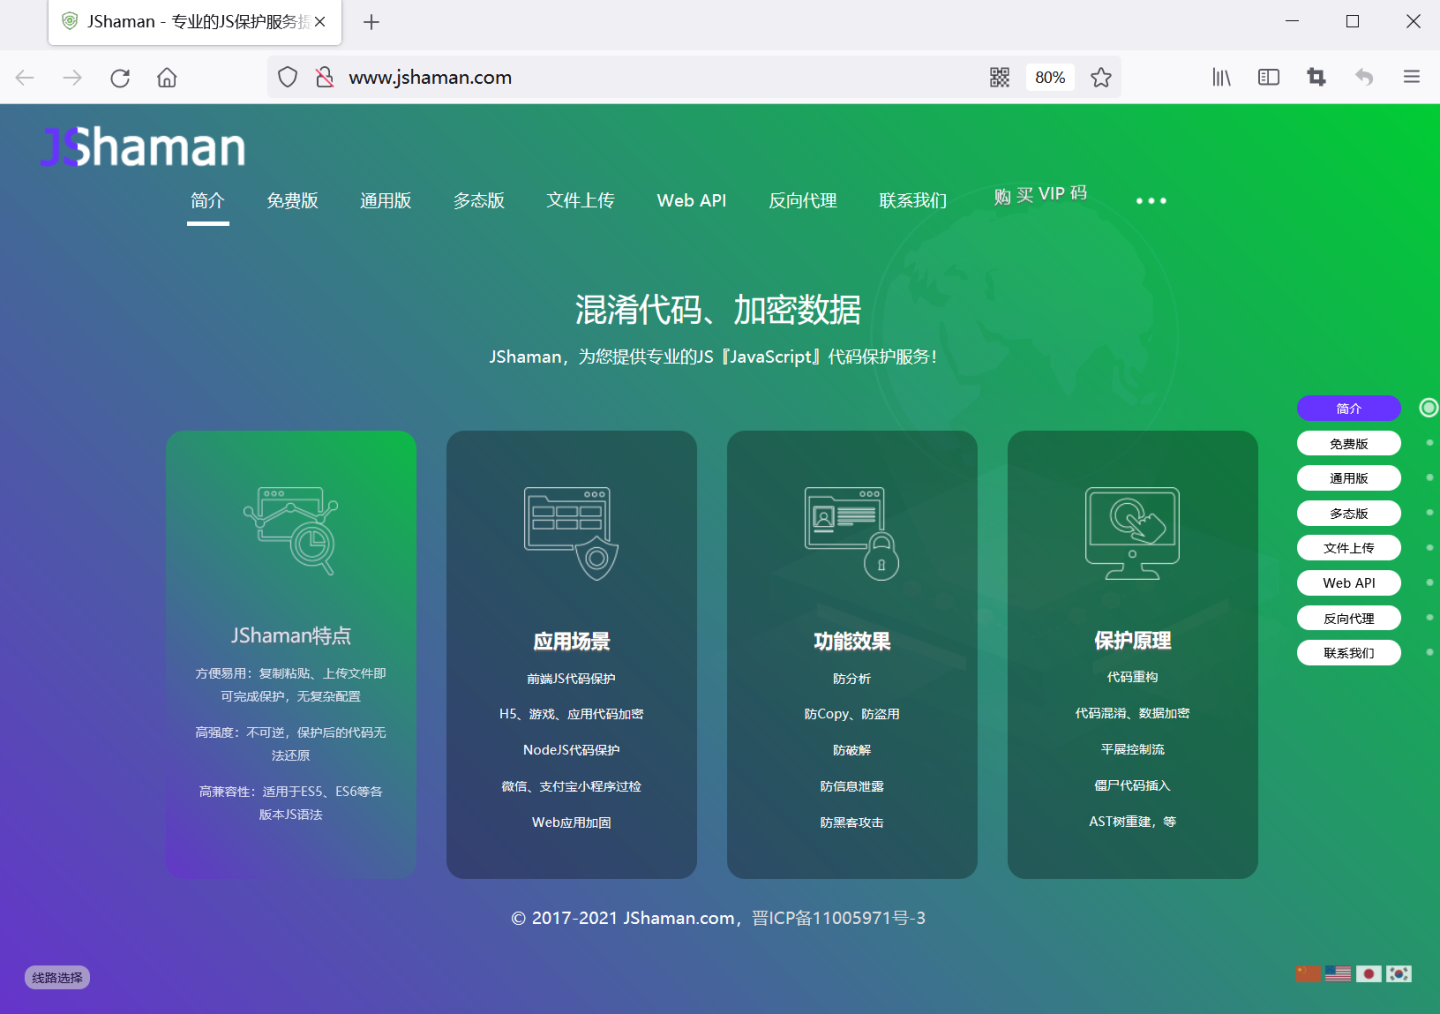Open the 联系我们 navigation item
Viewport: 1440px width, 1014px height.
click(913, 201)
